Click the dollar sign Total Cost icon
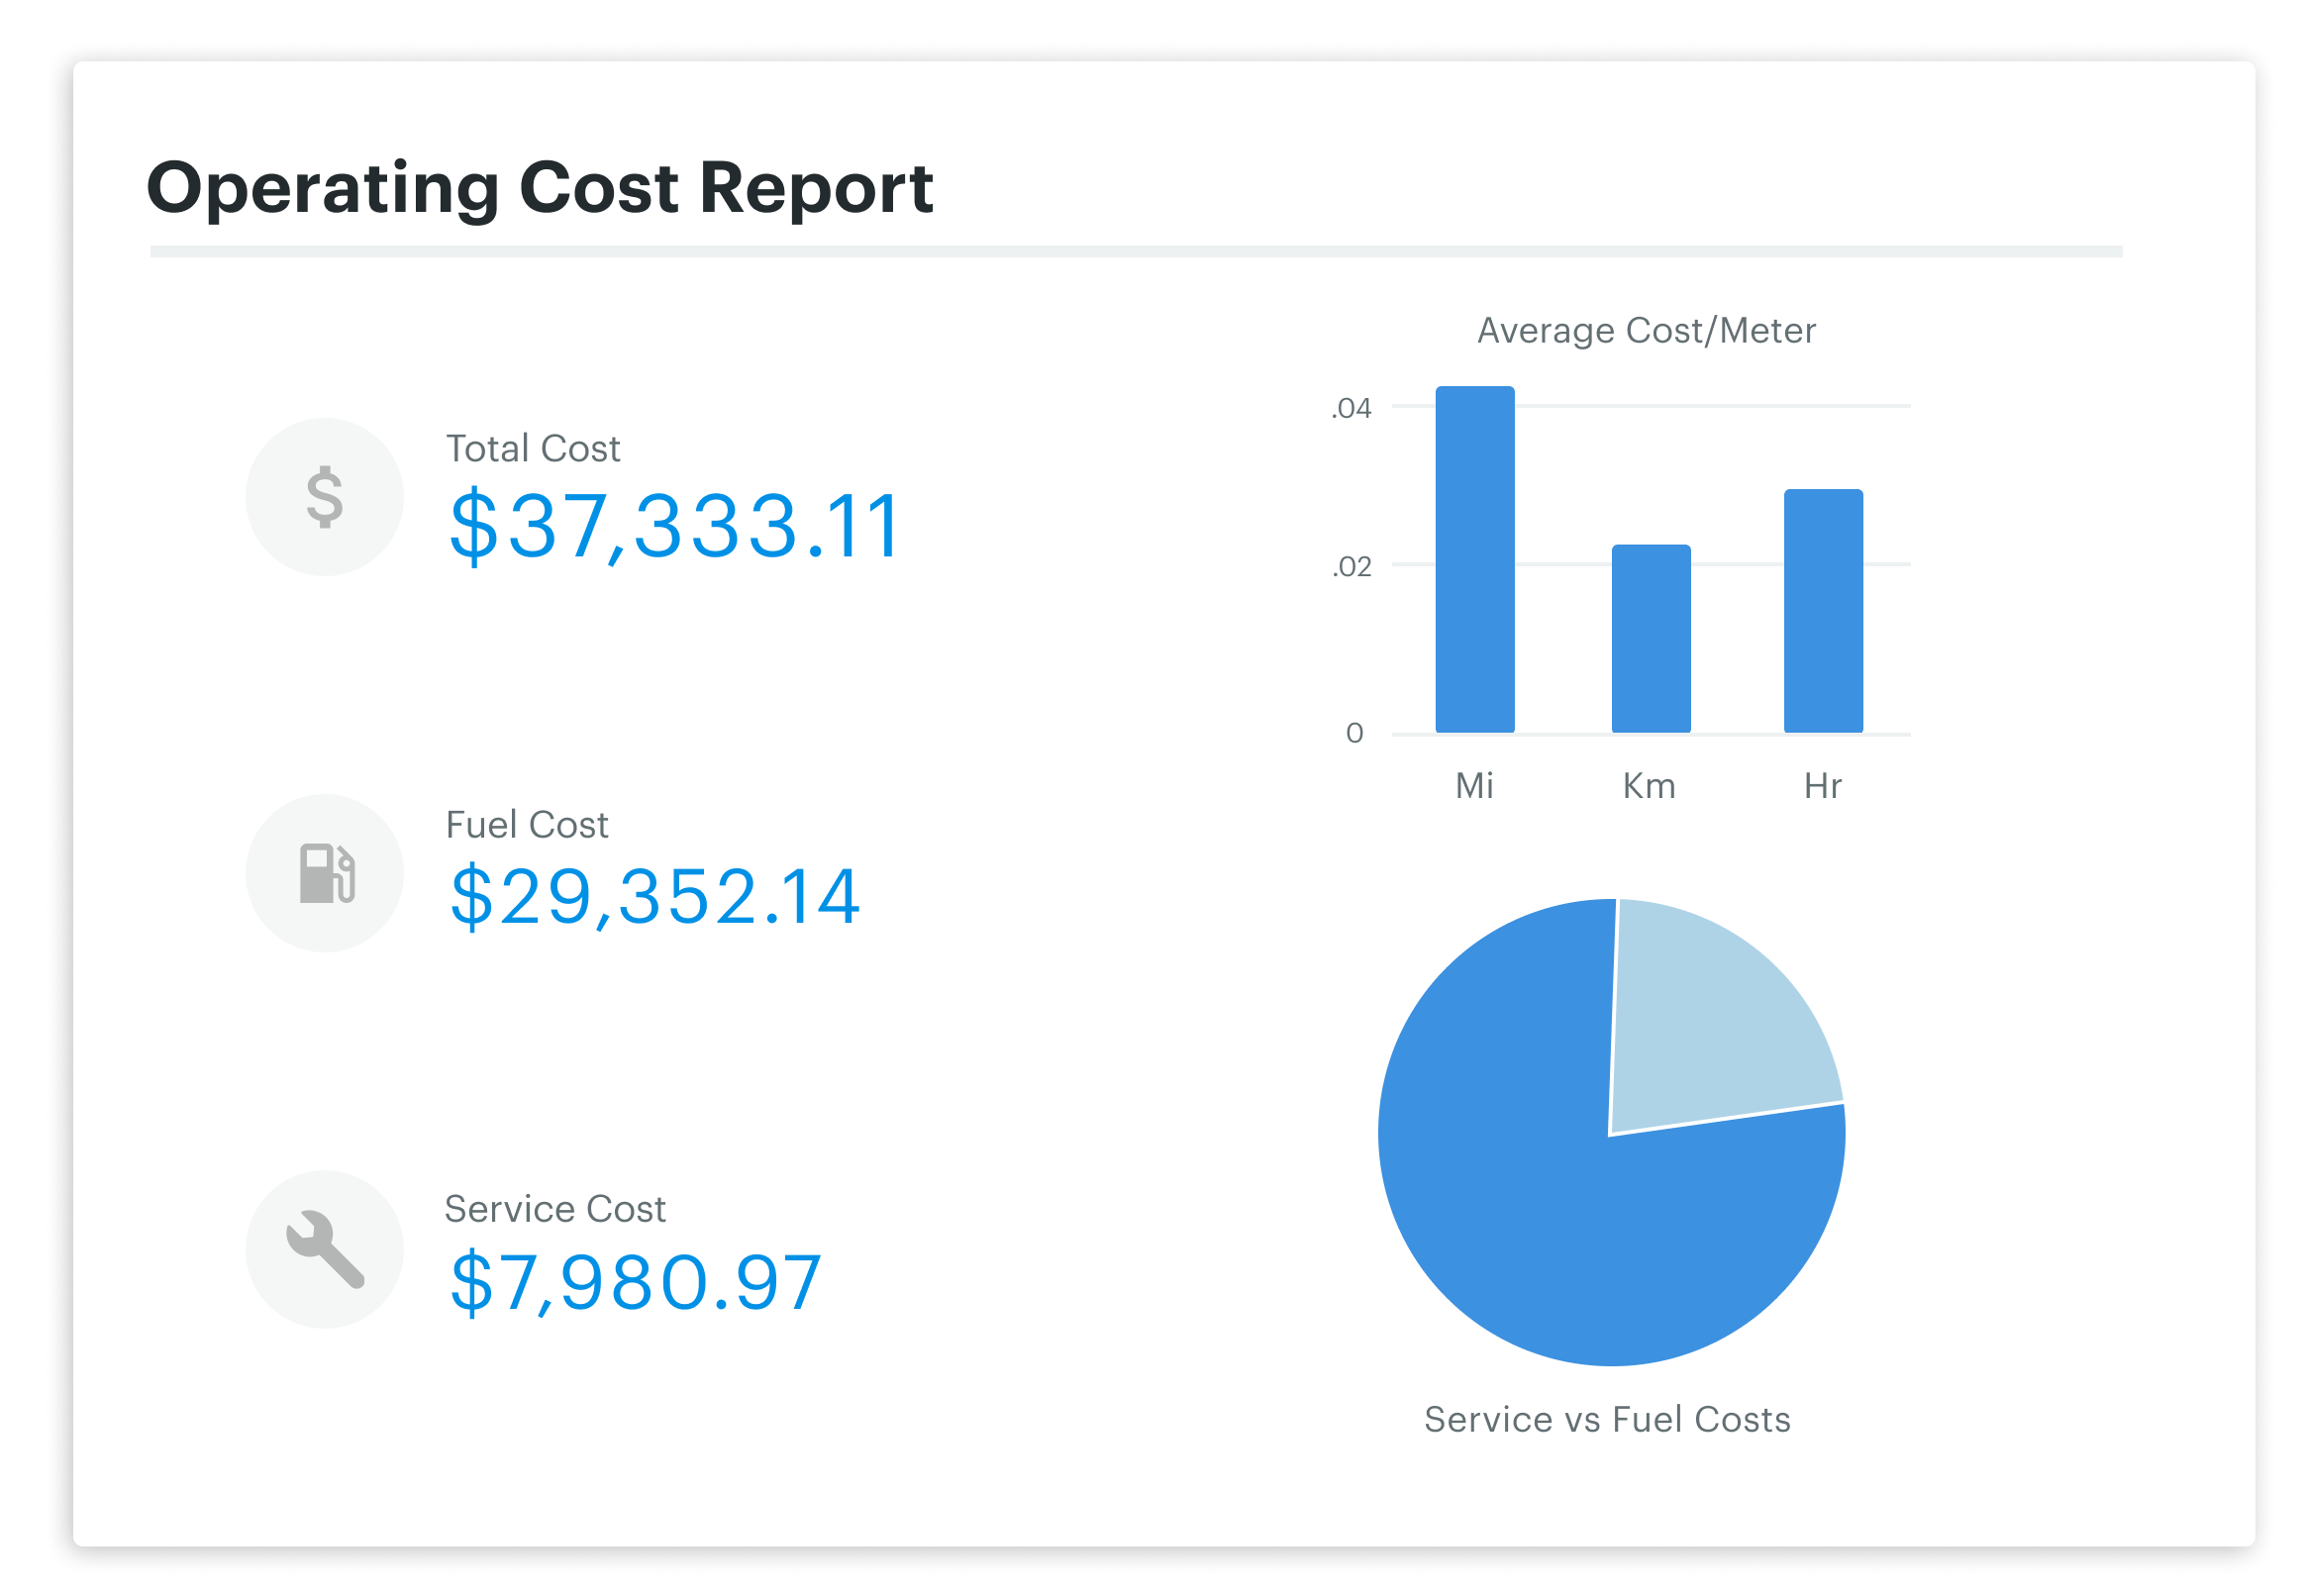2305x1596 pixels. pos(324,497)
